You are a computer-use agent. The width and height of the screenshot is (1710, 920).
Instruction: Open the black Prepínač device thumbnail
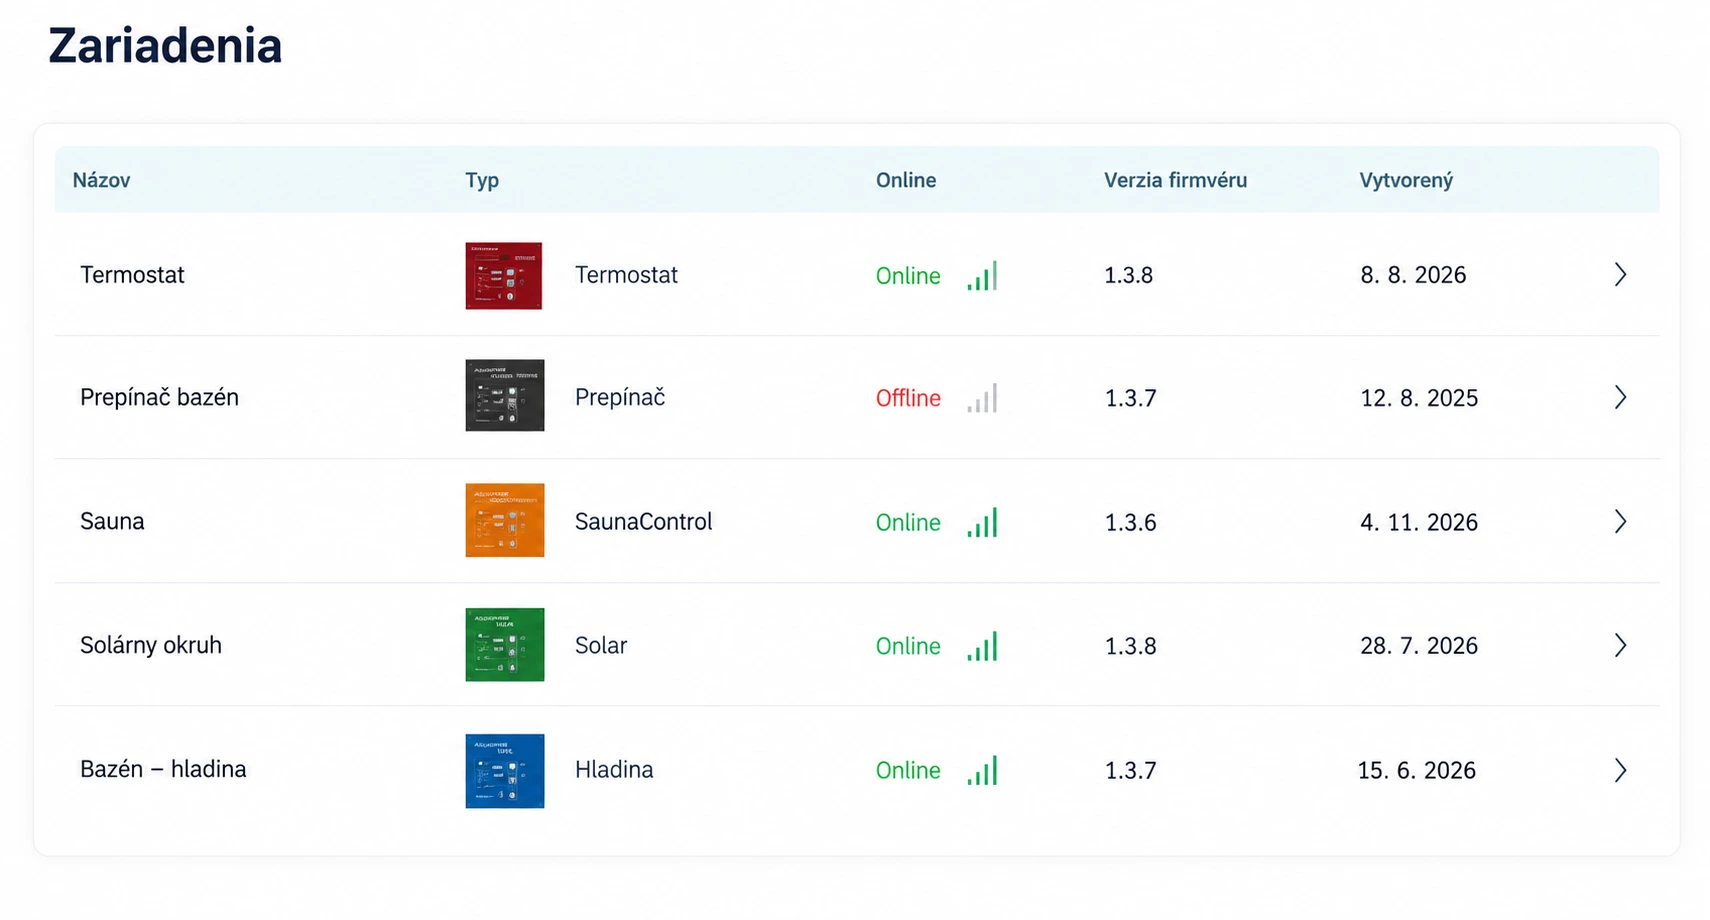click(x=504, y=395)
